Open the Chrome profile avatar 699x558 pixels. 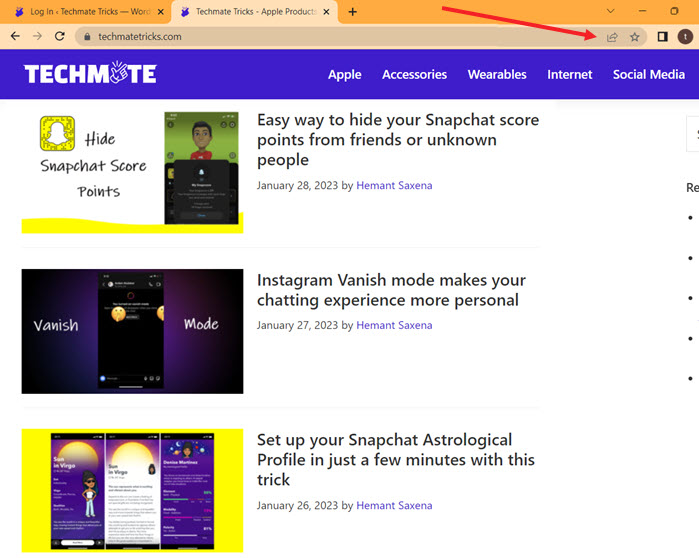click(685, 37)
